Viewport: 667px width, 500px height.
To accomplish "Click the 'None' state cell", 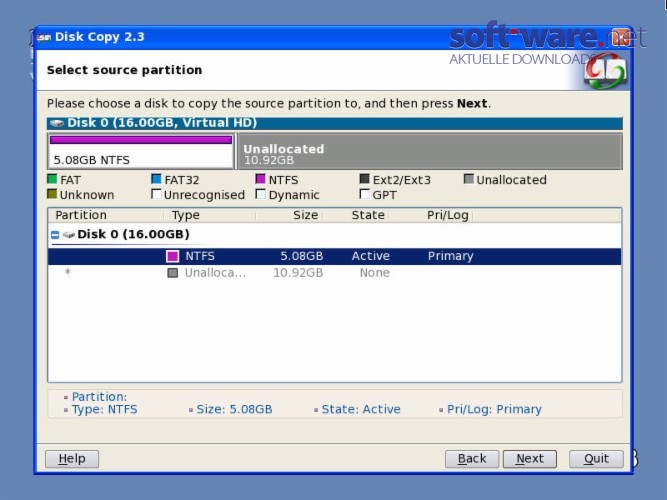I will (x=374, y=273).
